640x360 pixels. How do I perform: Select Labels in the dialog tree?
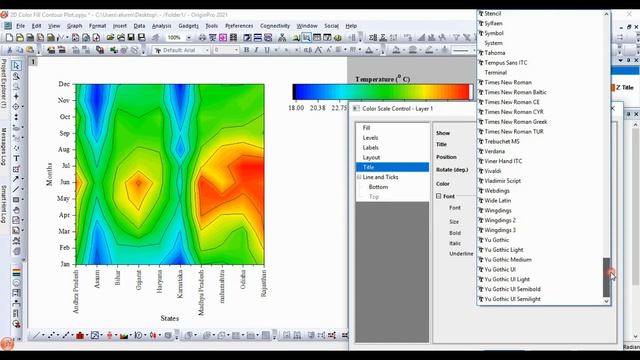pyautogui.click(x=371, y=147)
